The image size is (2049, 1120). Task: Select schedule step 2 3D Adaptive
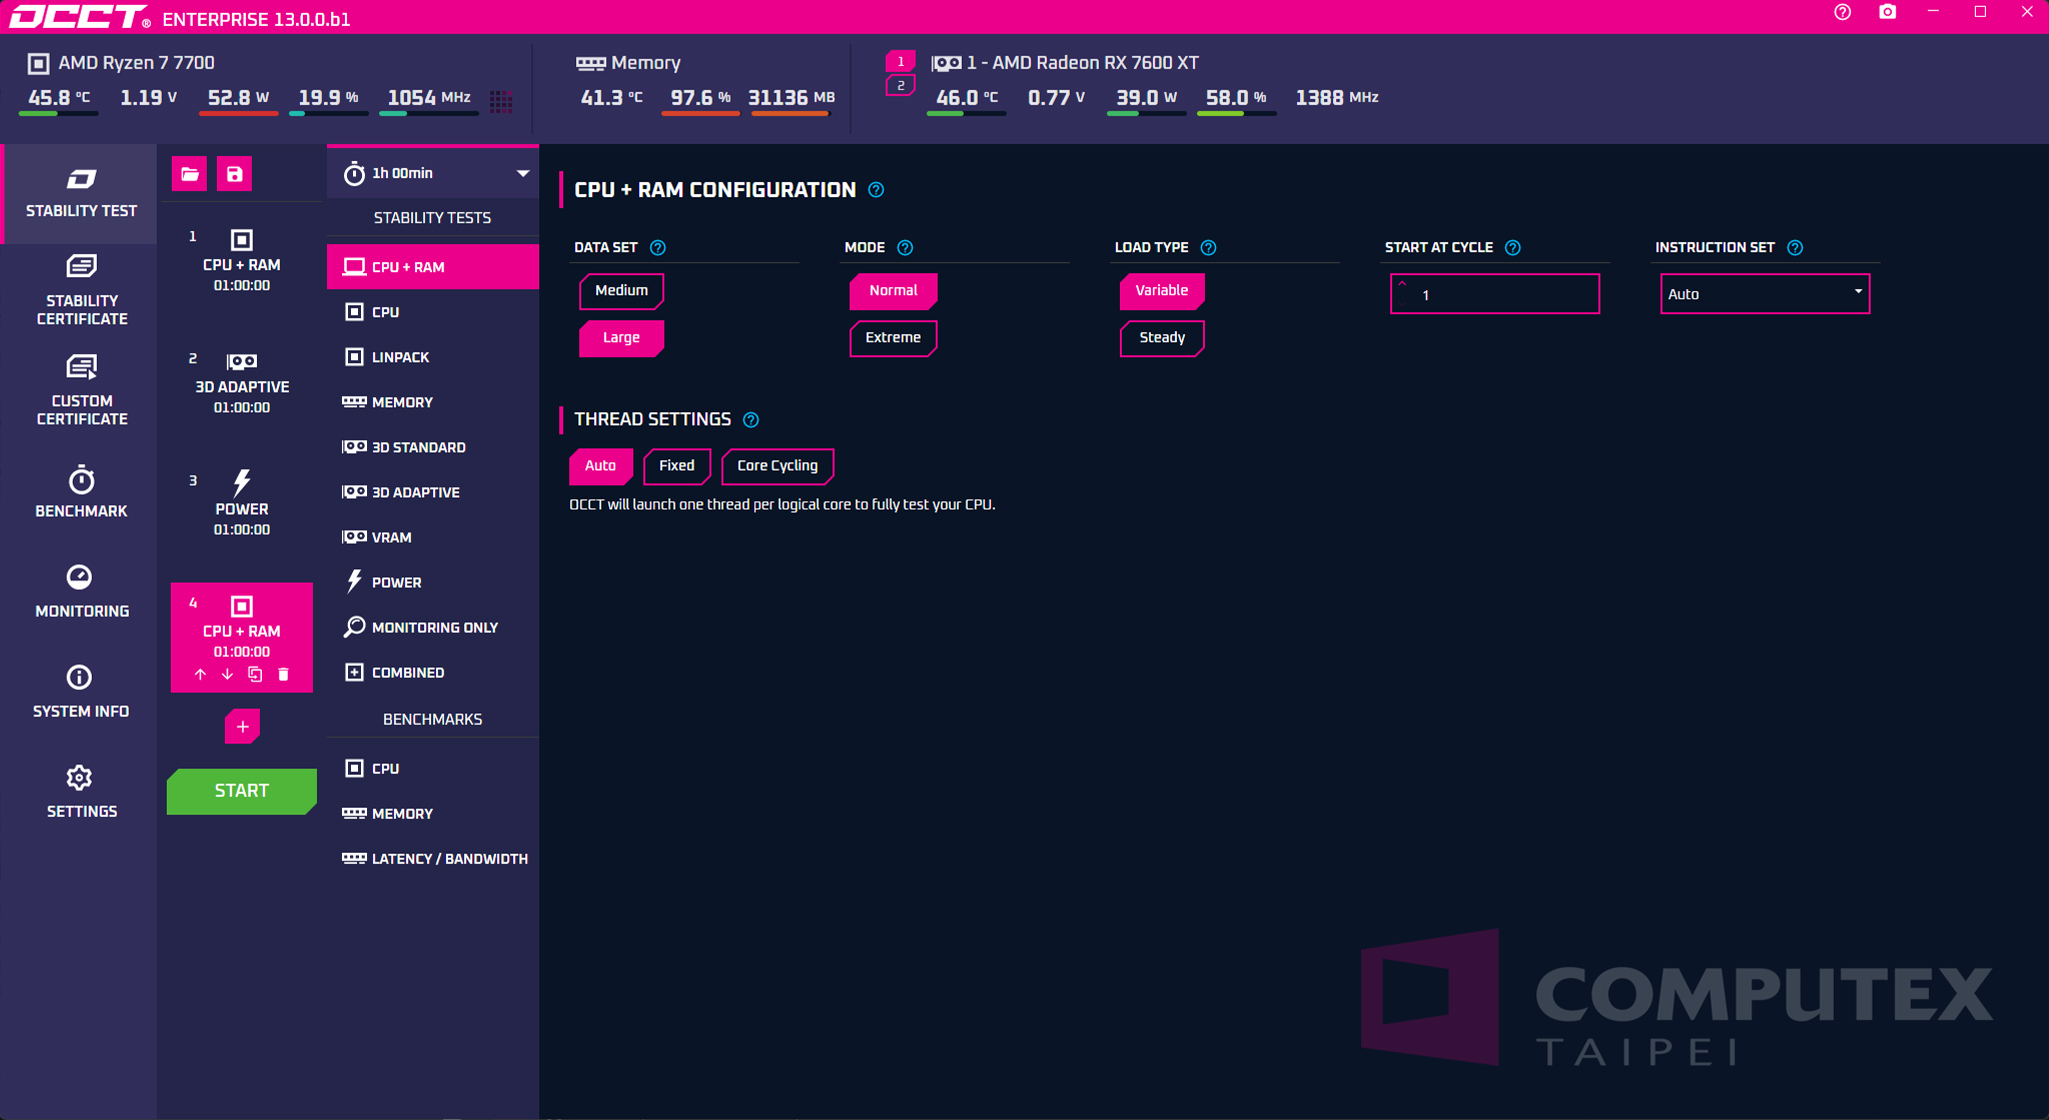(241, 384)
